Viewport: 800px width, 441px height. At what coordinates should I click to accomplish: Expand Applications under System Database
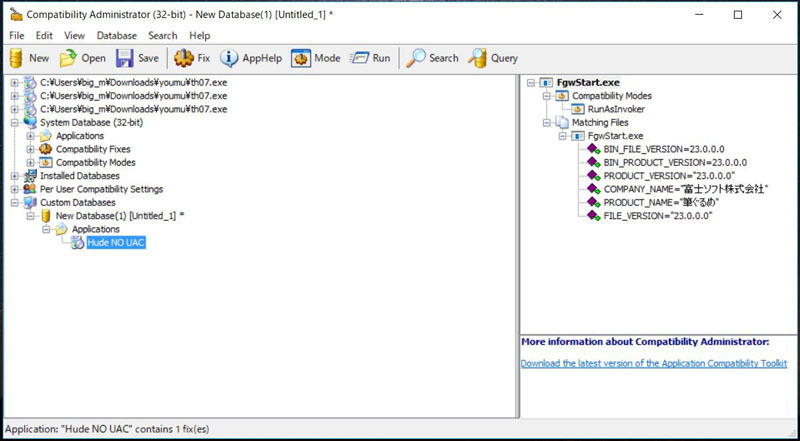(30, 136)
